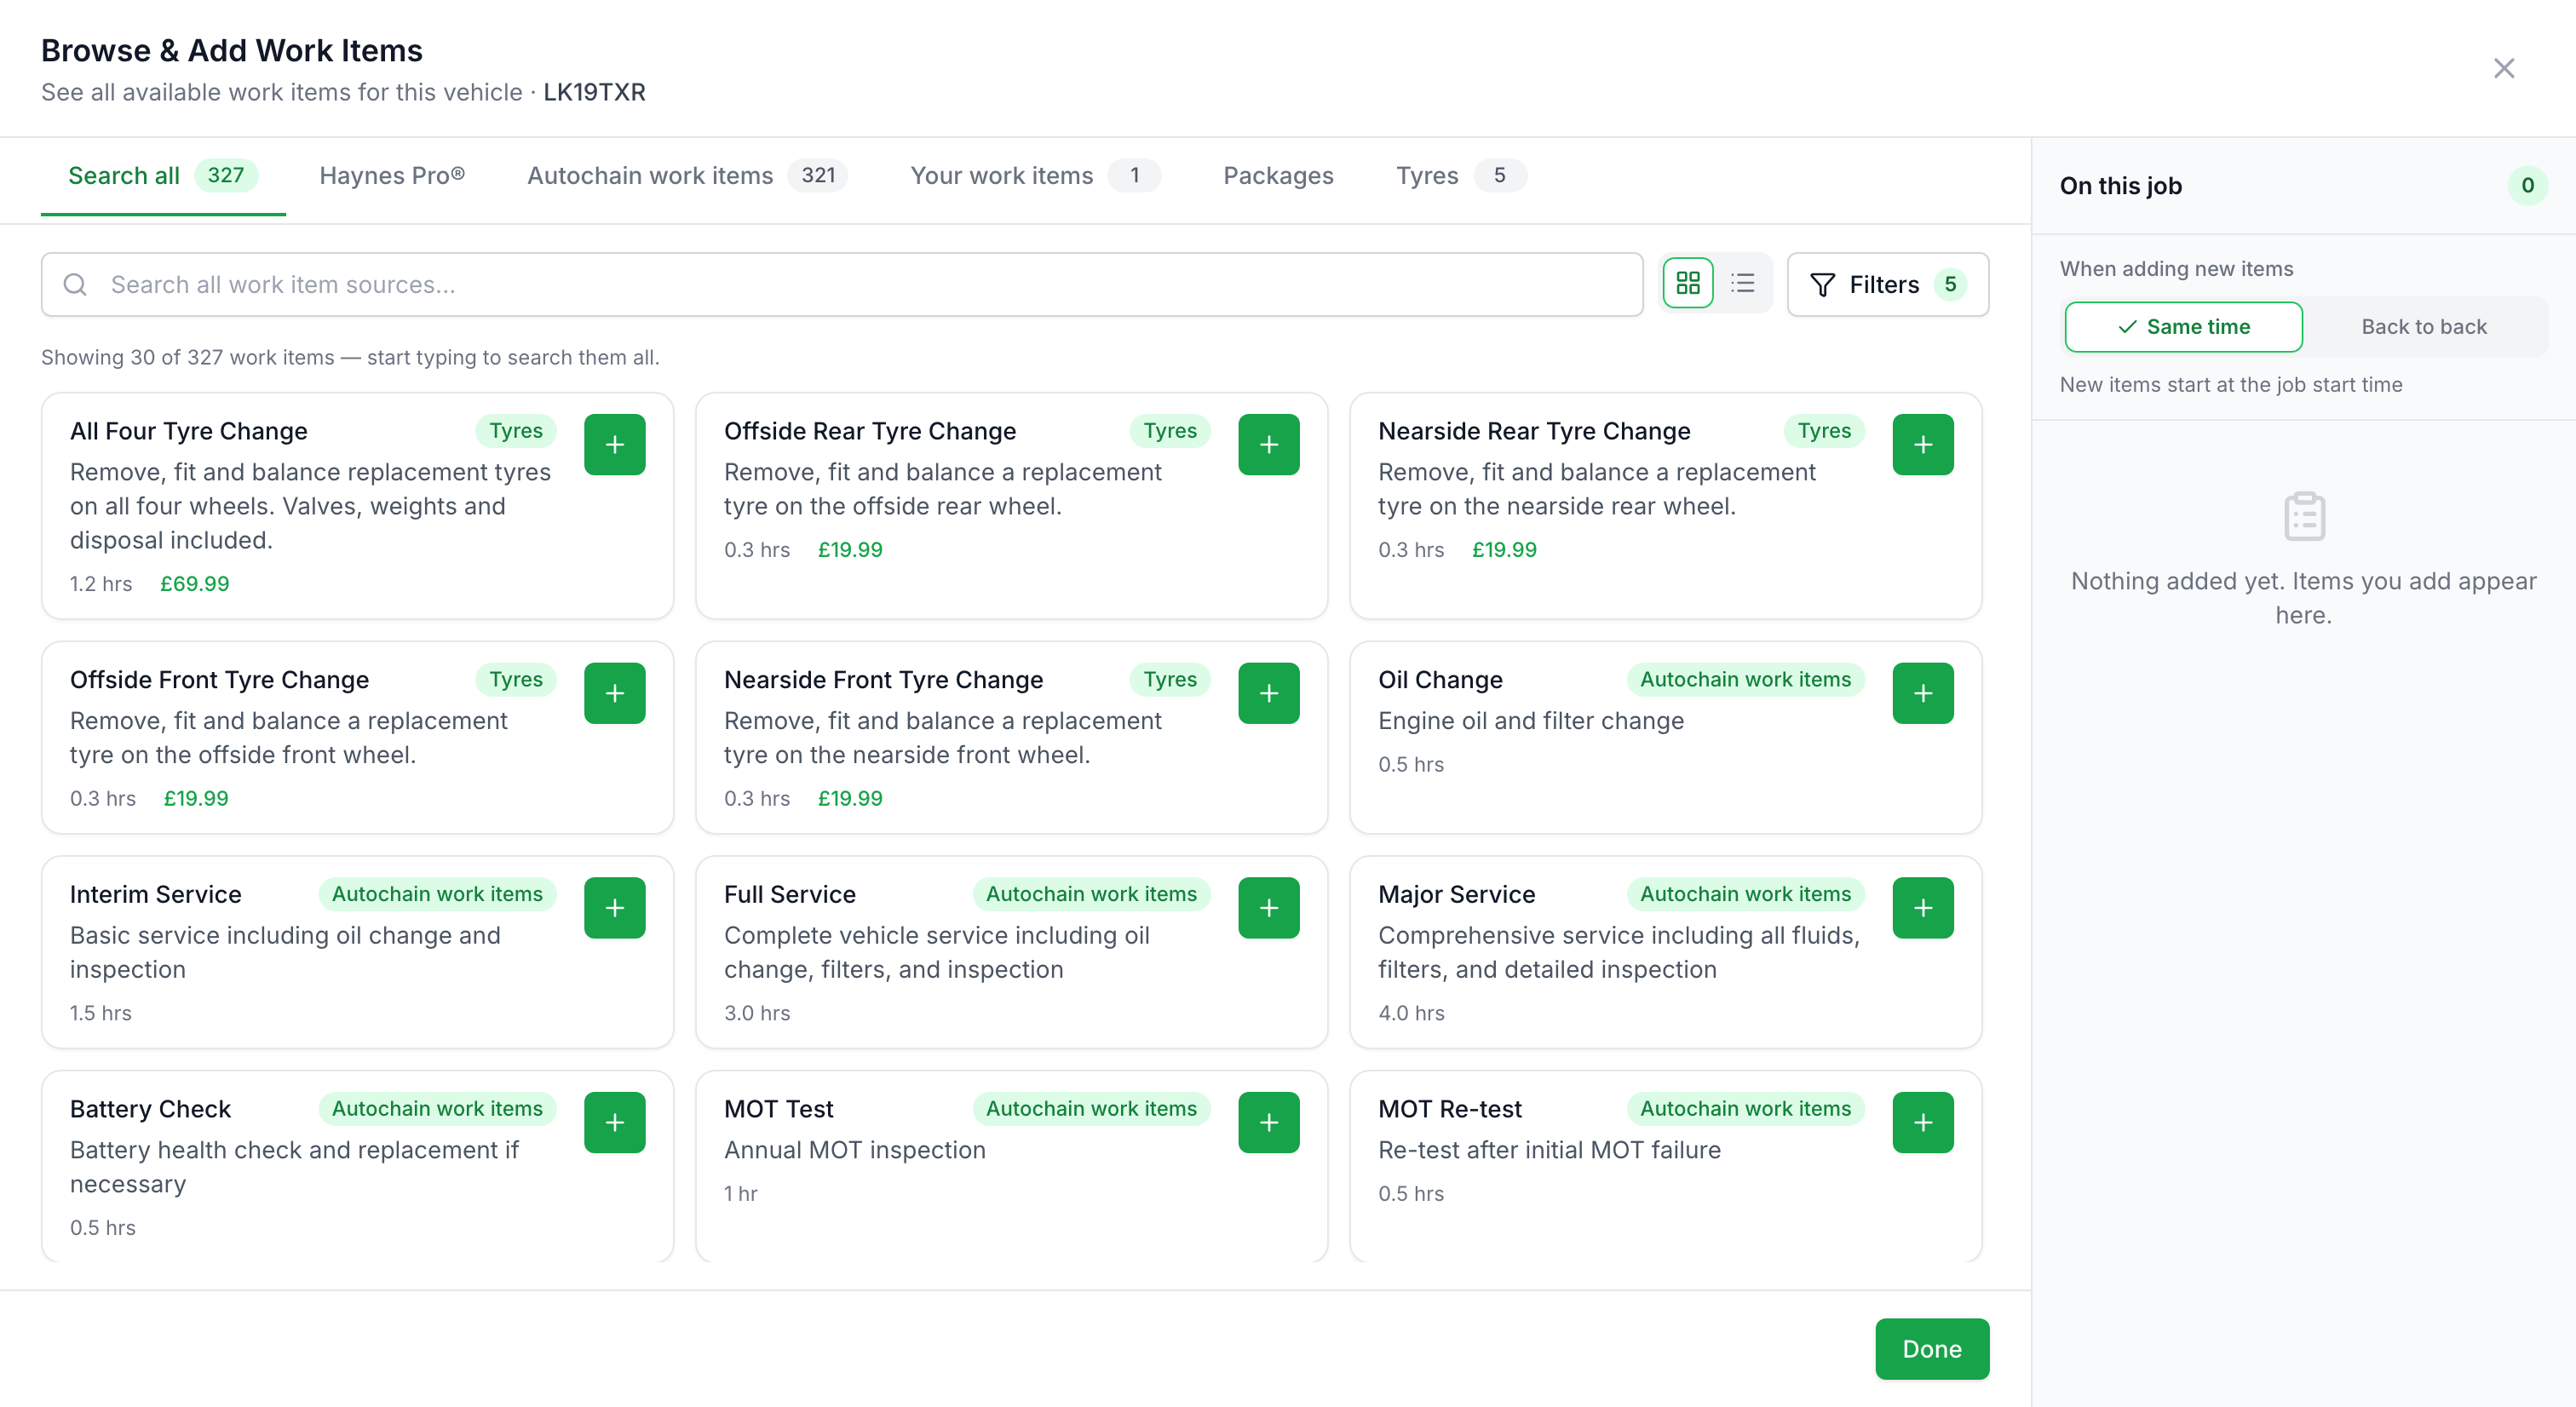Open the Packages tab

pos(1277,176)
